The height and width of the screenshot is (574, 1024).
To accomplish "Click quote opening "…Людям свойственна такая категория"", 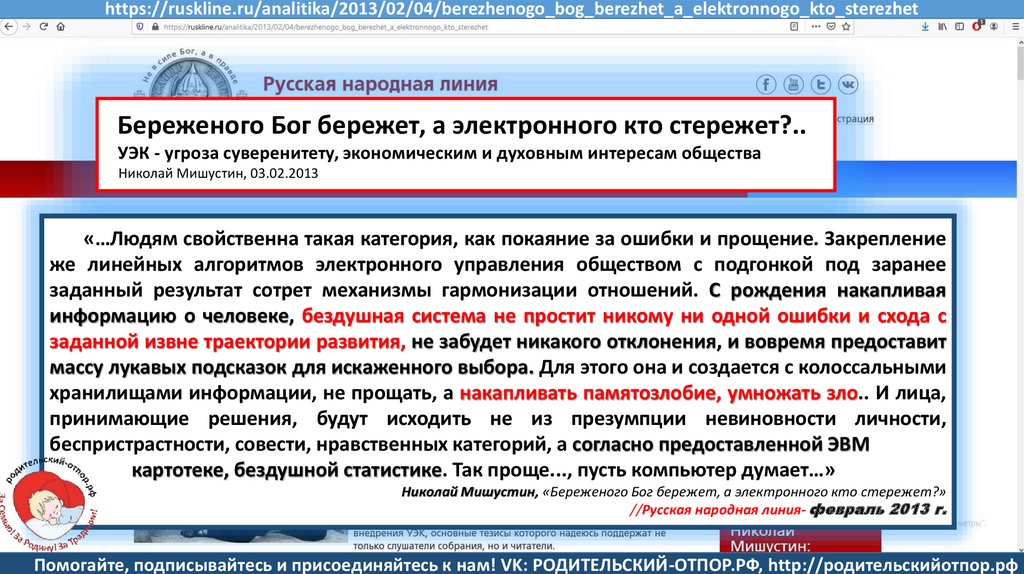I will pos(268,239).
